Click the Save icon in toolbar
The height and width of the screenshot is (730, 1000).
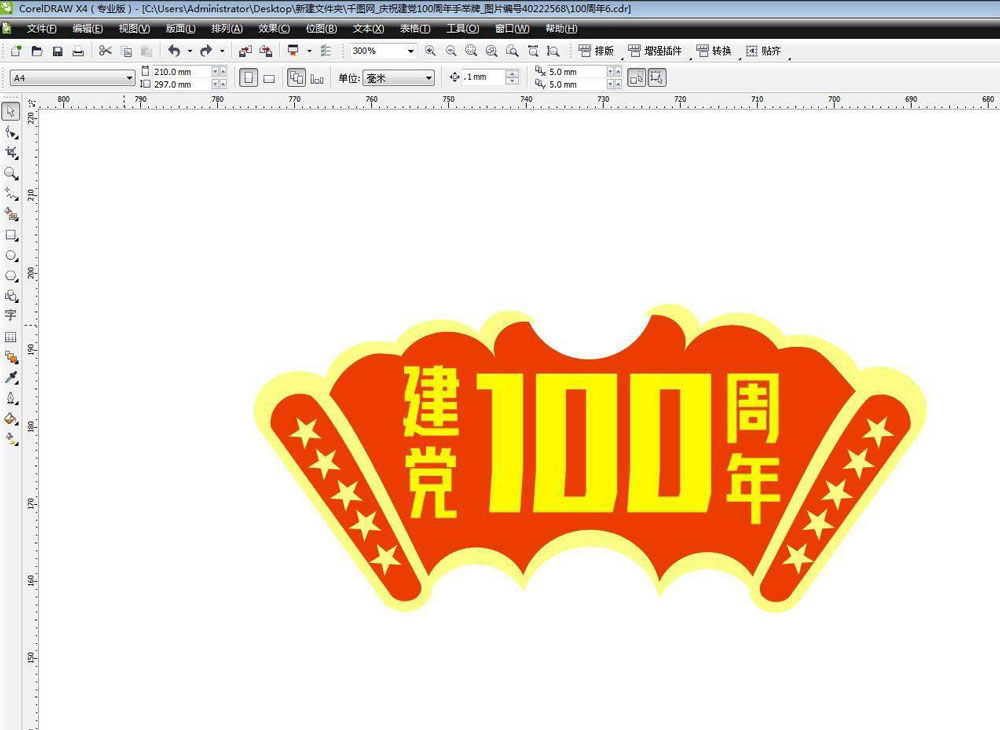pos(57,51)
